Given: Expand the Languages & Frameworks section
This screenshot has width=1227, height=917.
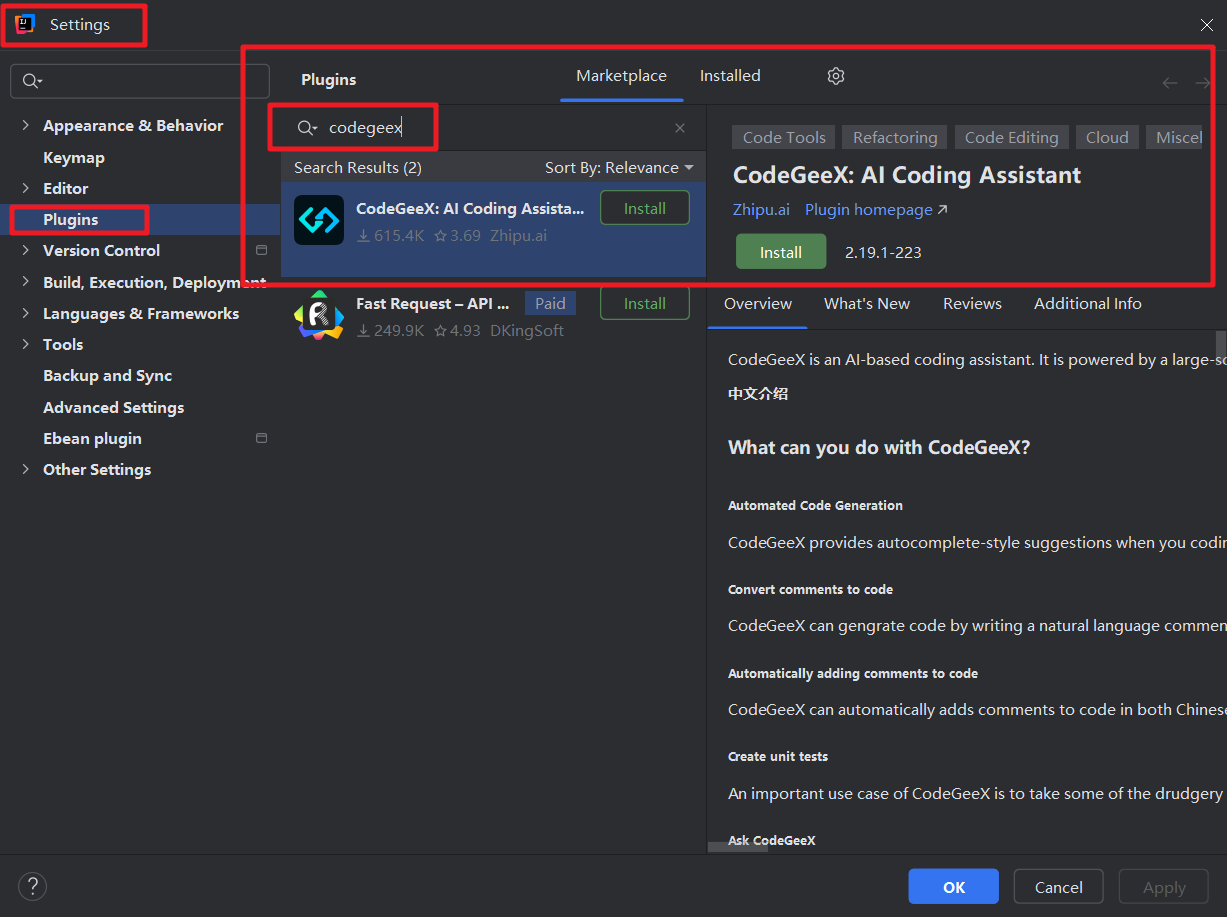Looking at the screenshot, I should [26, 313].
